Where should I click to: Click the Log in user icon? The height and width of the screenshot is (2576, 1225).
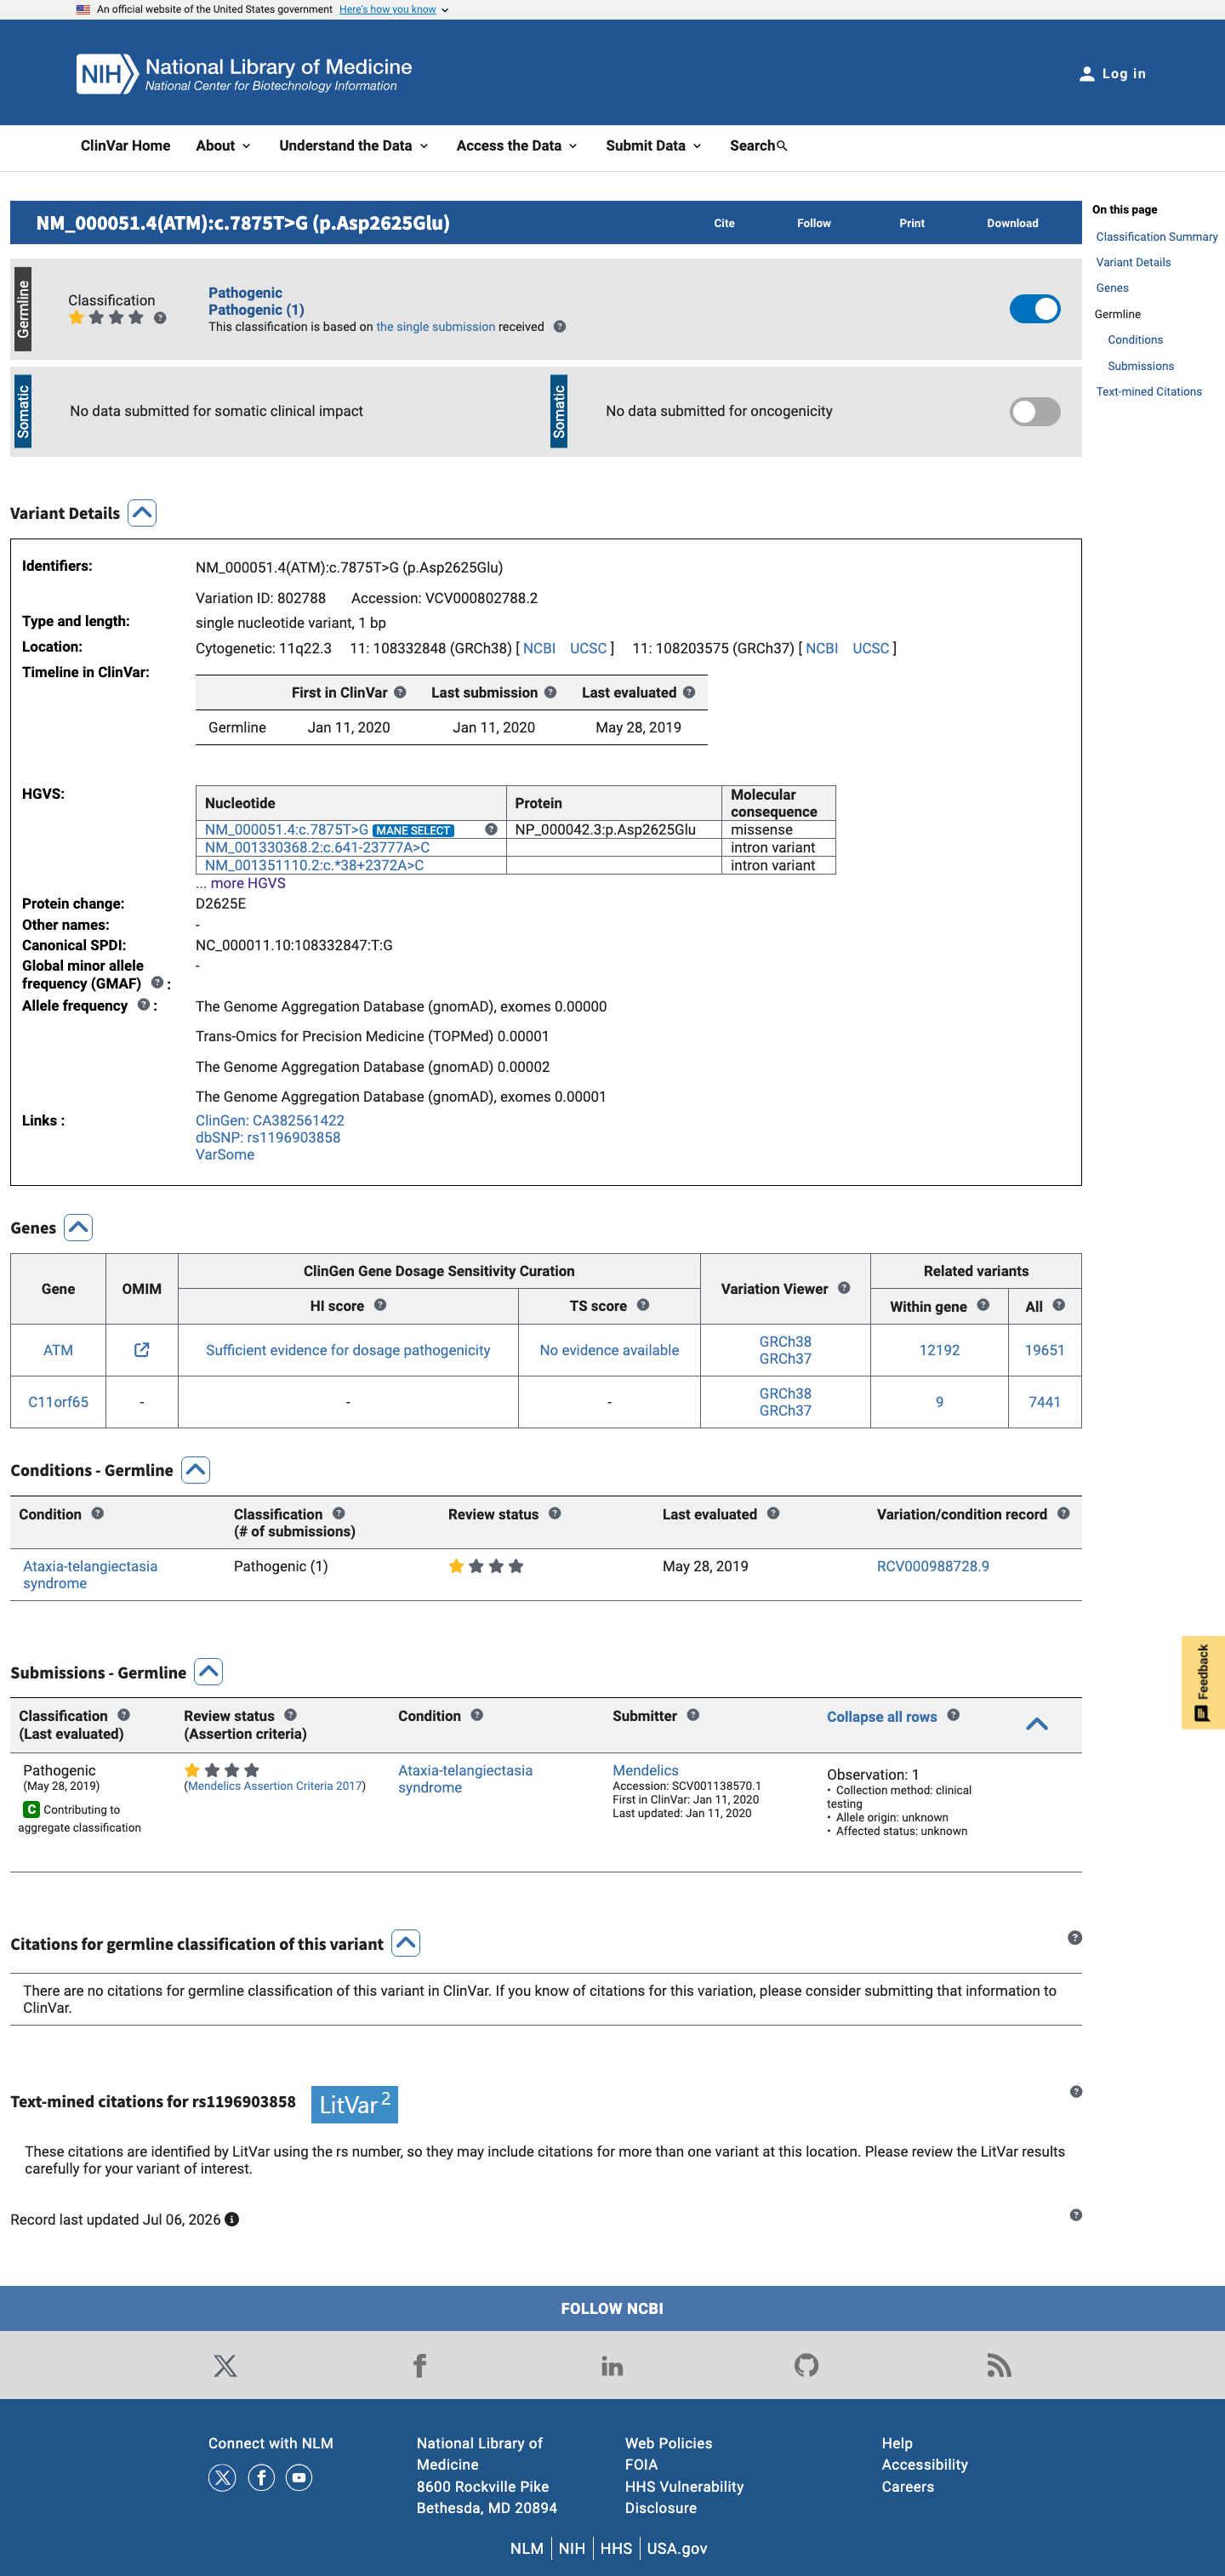(1086, 74)
